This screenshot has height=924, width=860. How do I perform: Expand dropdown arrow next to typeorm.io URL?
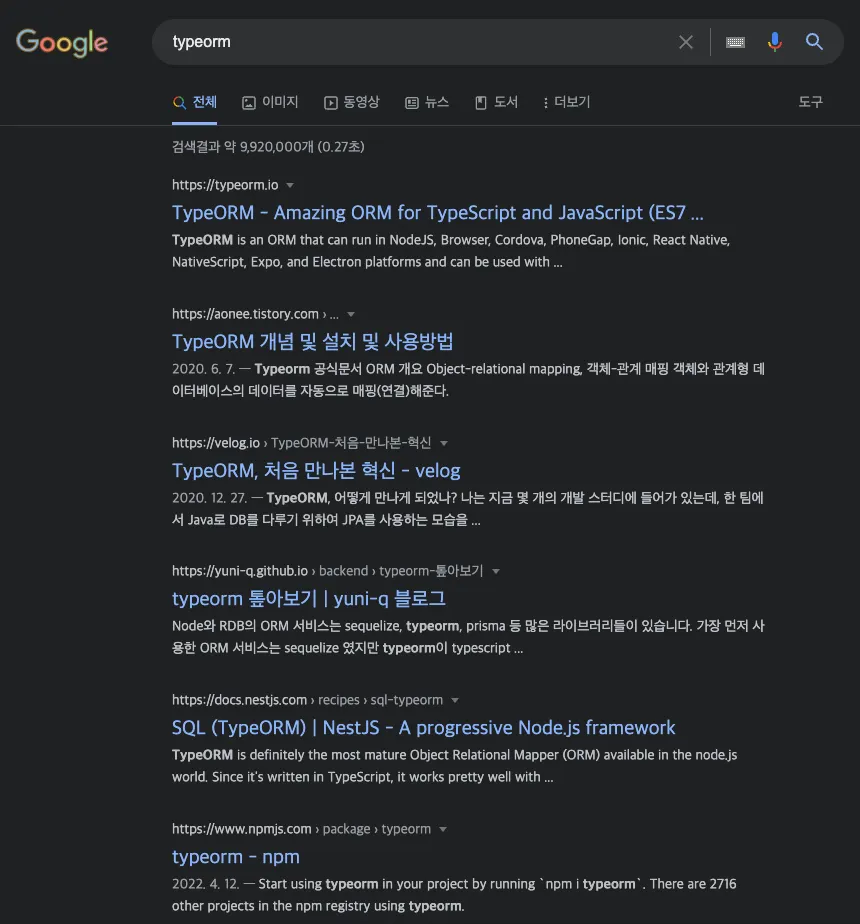[290, 186]
